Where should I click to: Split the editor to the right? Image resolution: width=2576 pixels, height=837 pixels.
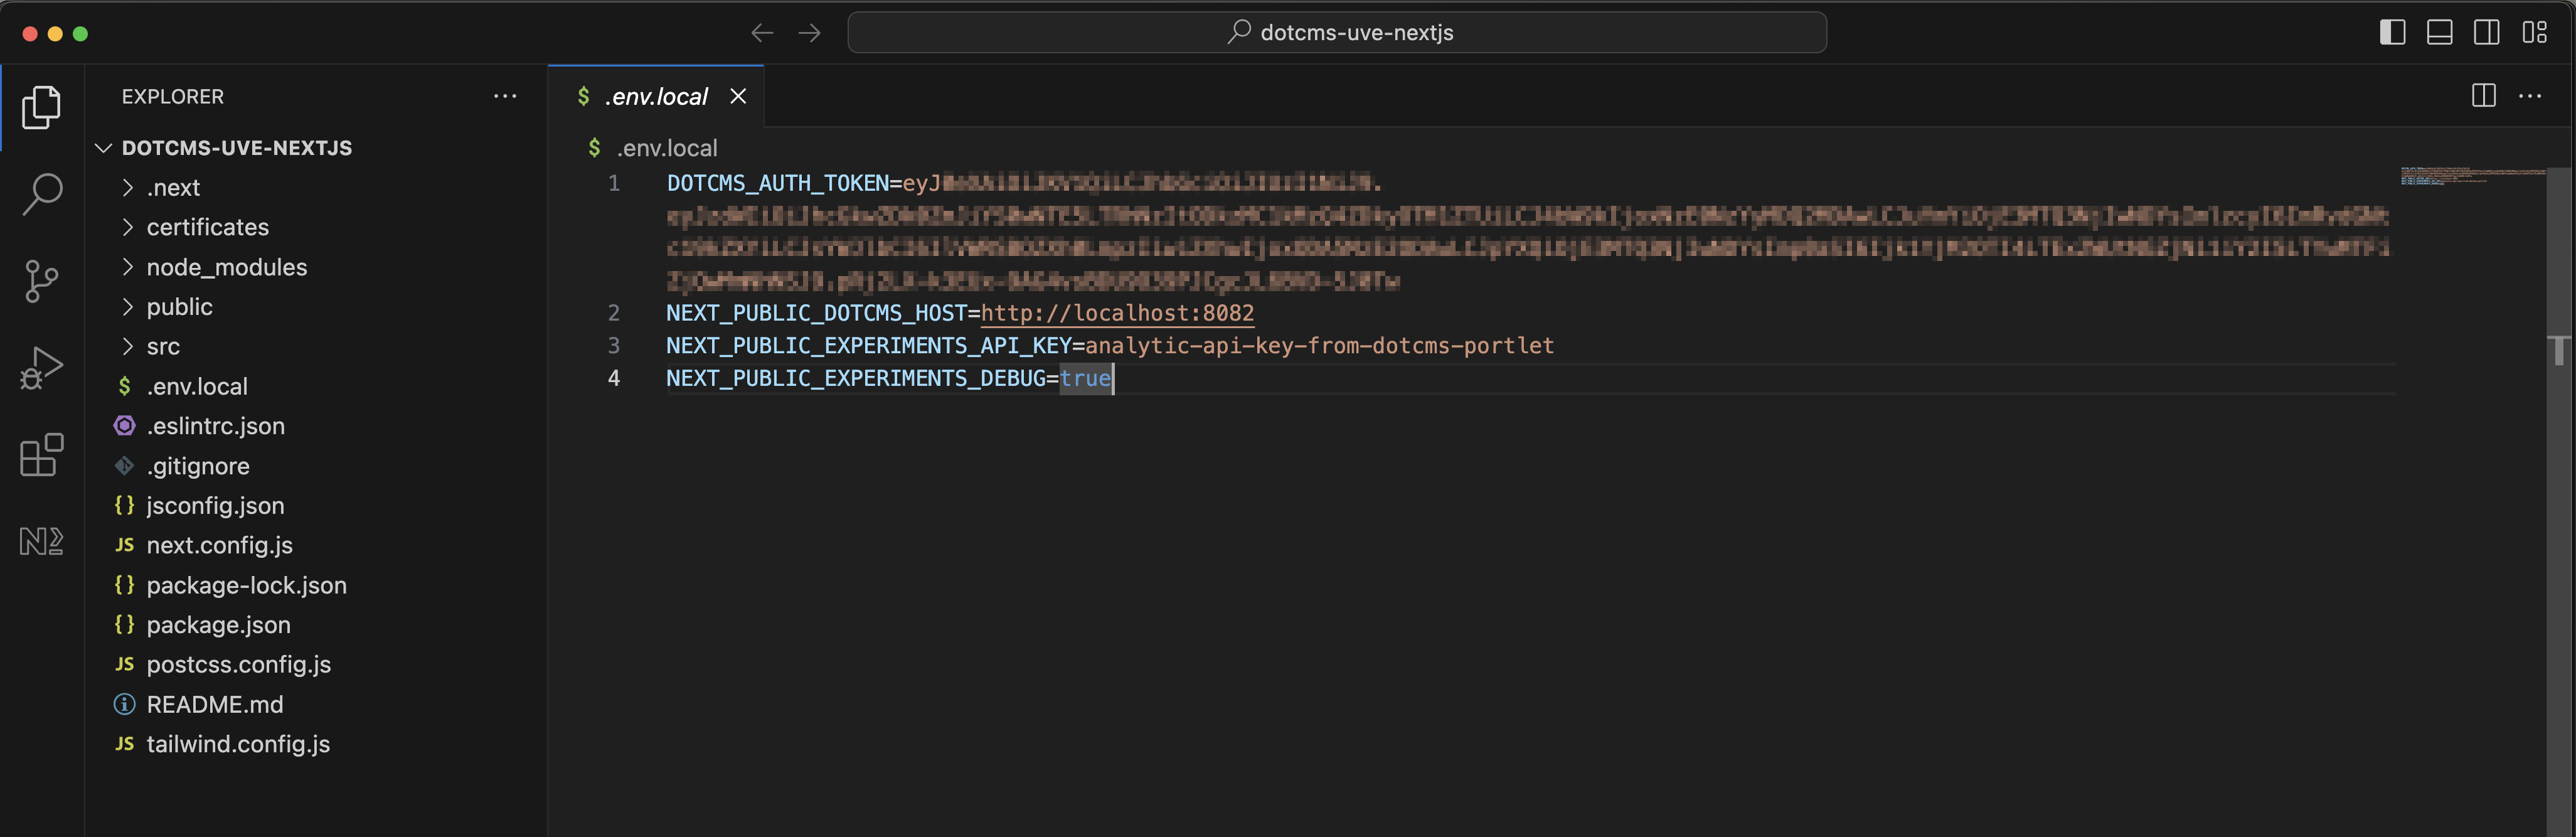[x=2483, y=96]
